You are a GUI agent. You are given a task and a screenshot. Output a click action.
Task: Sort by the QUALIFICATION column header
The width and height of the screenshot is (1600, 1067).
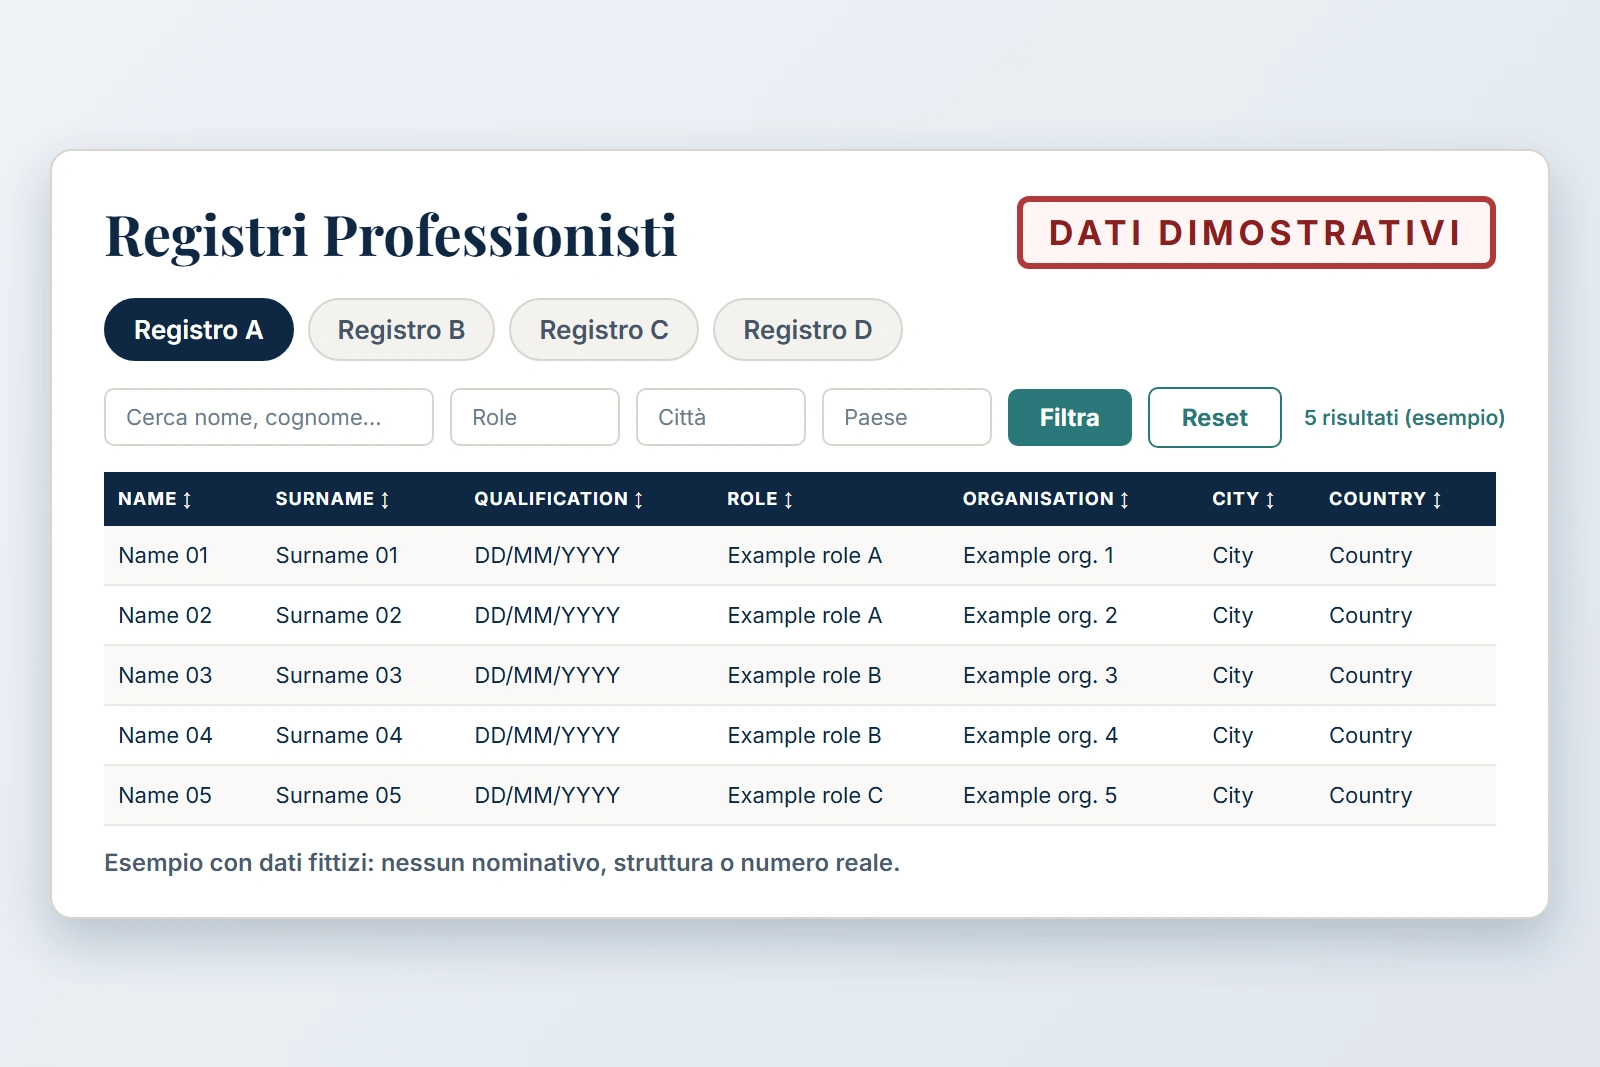[x=559, y=499]
